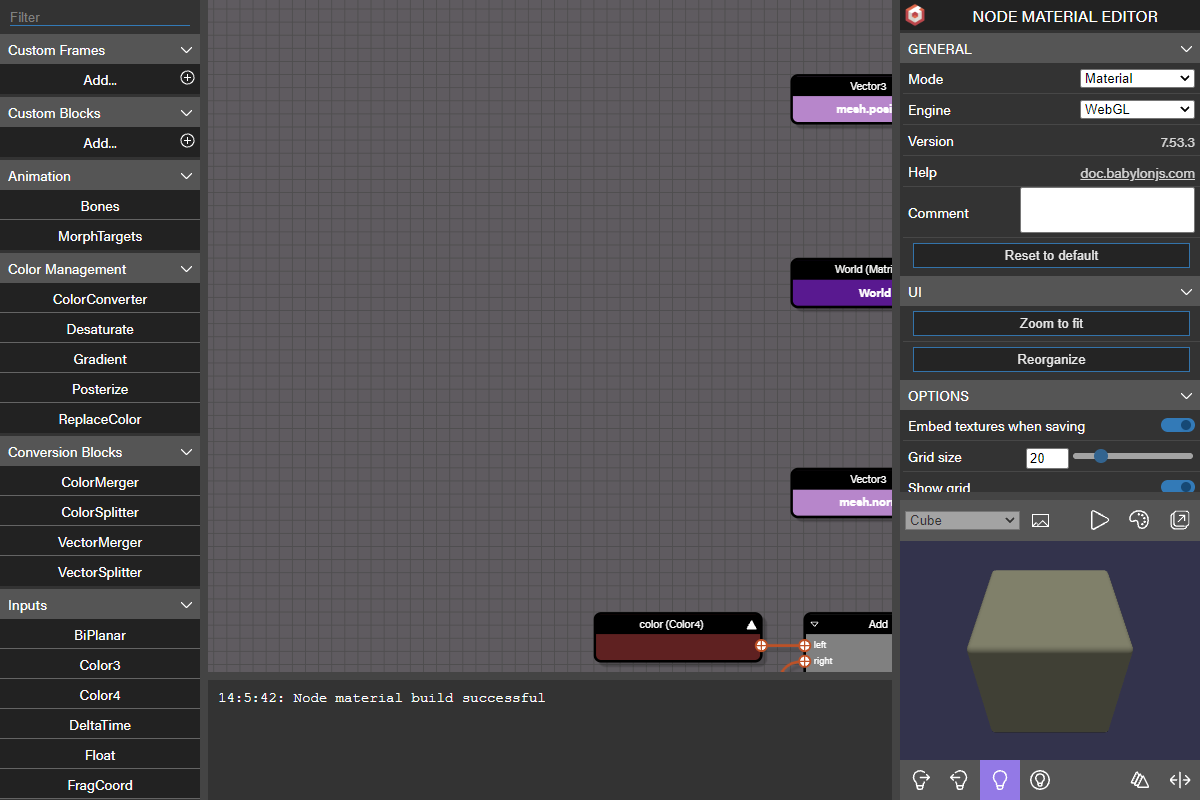1200x800 pixels.
Task: Select the Gradient block in list
Action: [100, 359]
